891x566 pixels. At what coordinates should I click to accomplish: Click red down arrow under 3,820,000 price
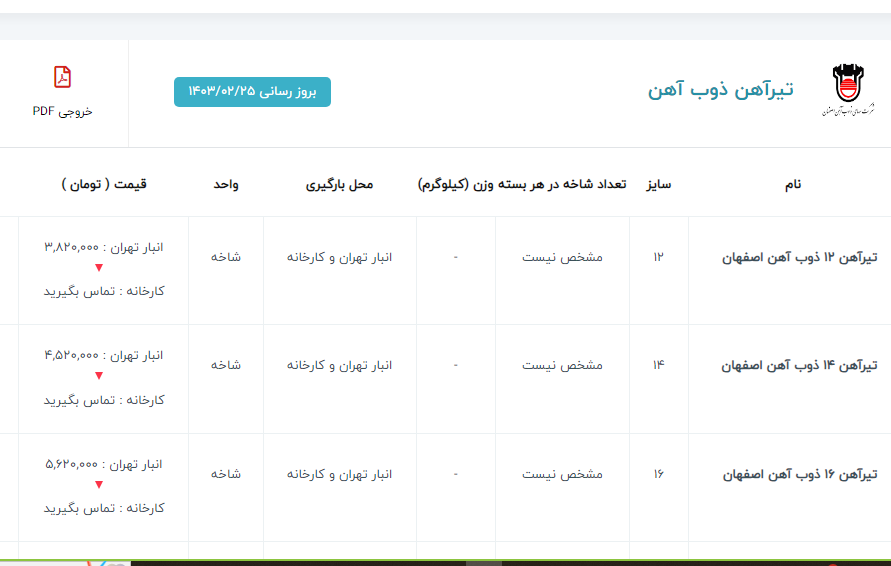pos(98,268)
